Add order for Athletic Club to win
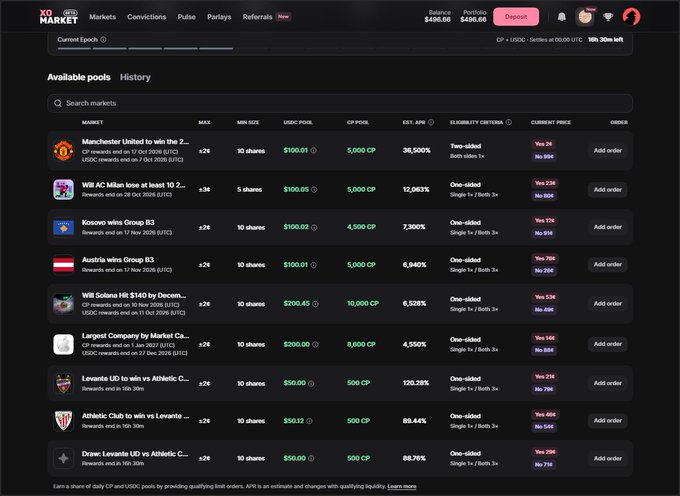 [x=608, y=421]
